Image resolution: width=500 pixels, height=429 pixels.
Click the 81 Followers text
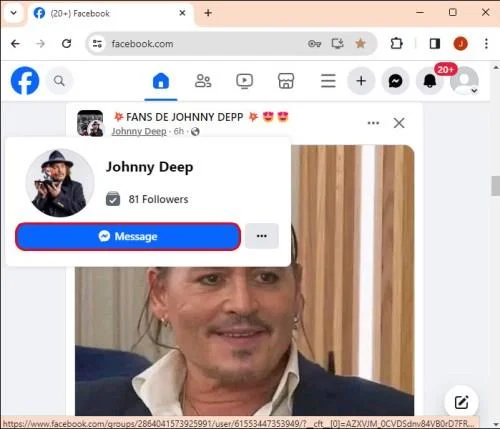(158, 199)
